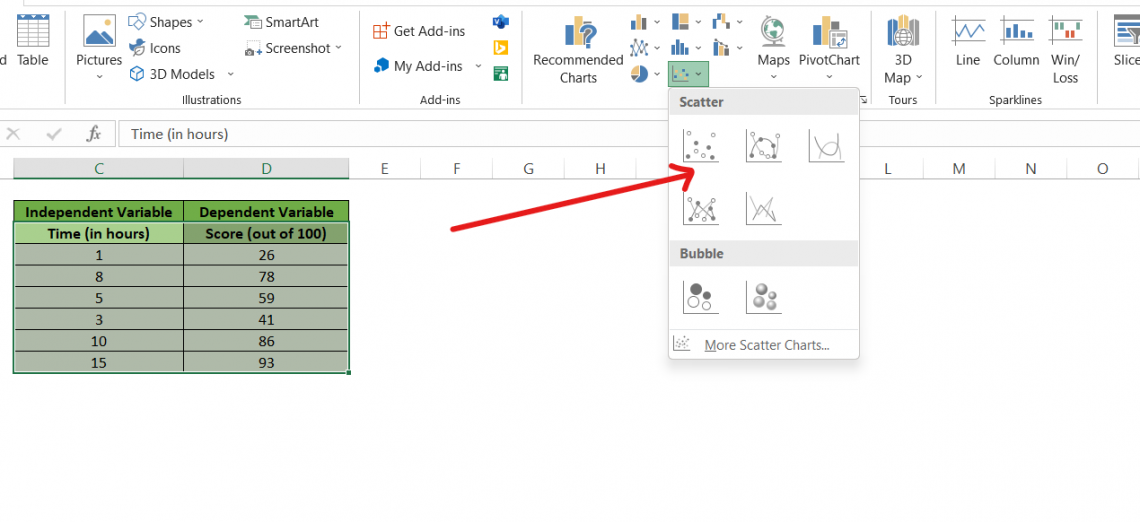Insert a 3-D Bubble chart
Screen dimensions: 1140x522
pyautogui.click(x=763, y=297)
